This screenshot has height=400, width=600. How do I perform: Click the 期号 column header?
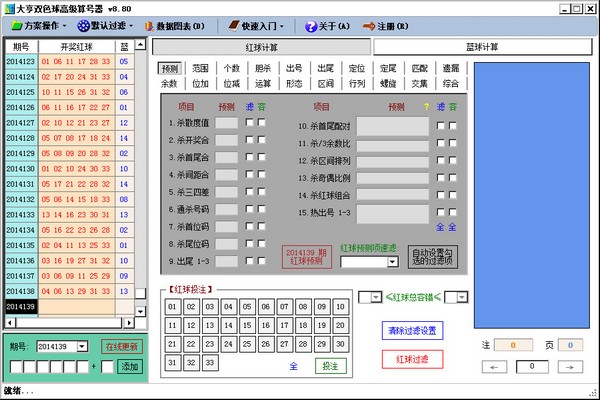(x=21, y=47)
